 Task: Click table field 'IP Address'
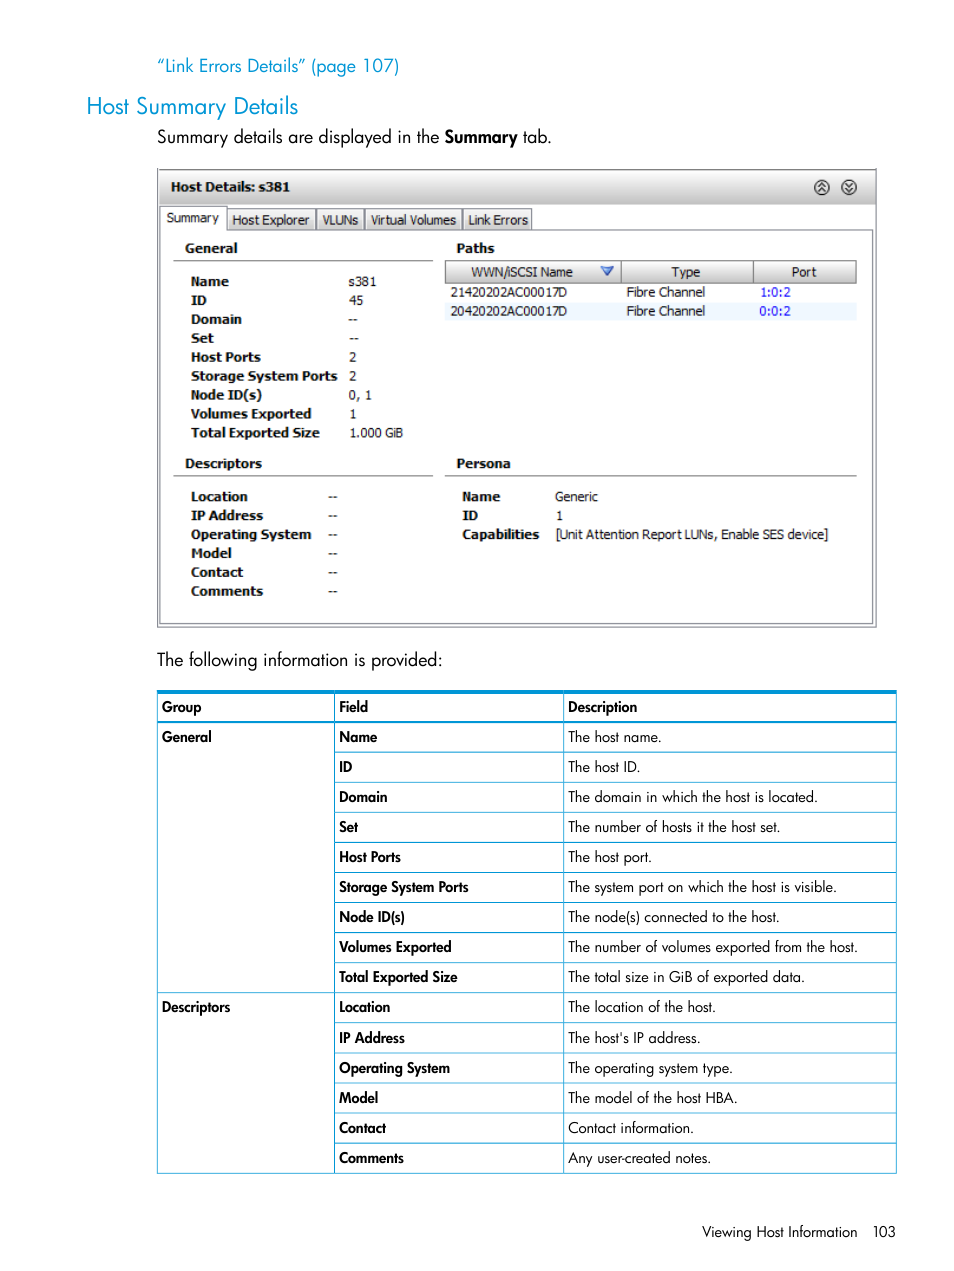click(449, 1038)
